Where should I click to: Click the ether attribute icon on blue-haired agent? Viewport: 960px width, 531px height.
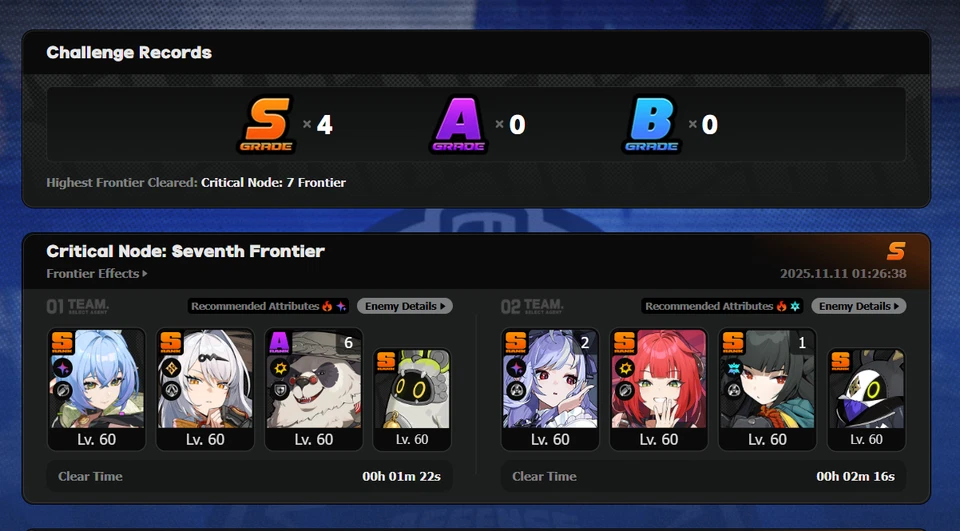coord(62,368)
